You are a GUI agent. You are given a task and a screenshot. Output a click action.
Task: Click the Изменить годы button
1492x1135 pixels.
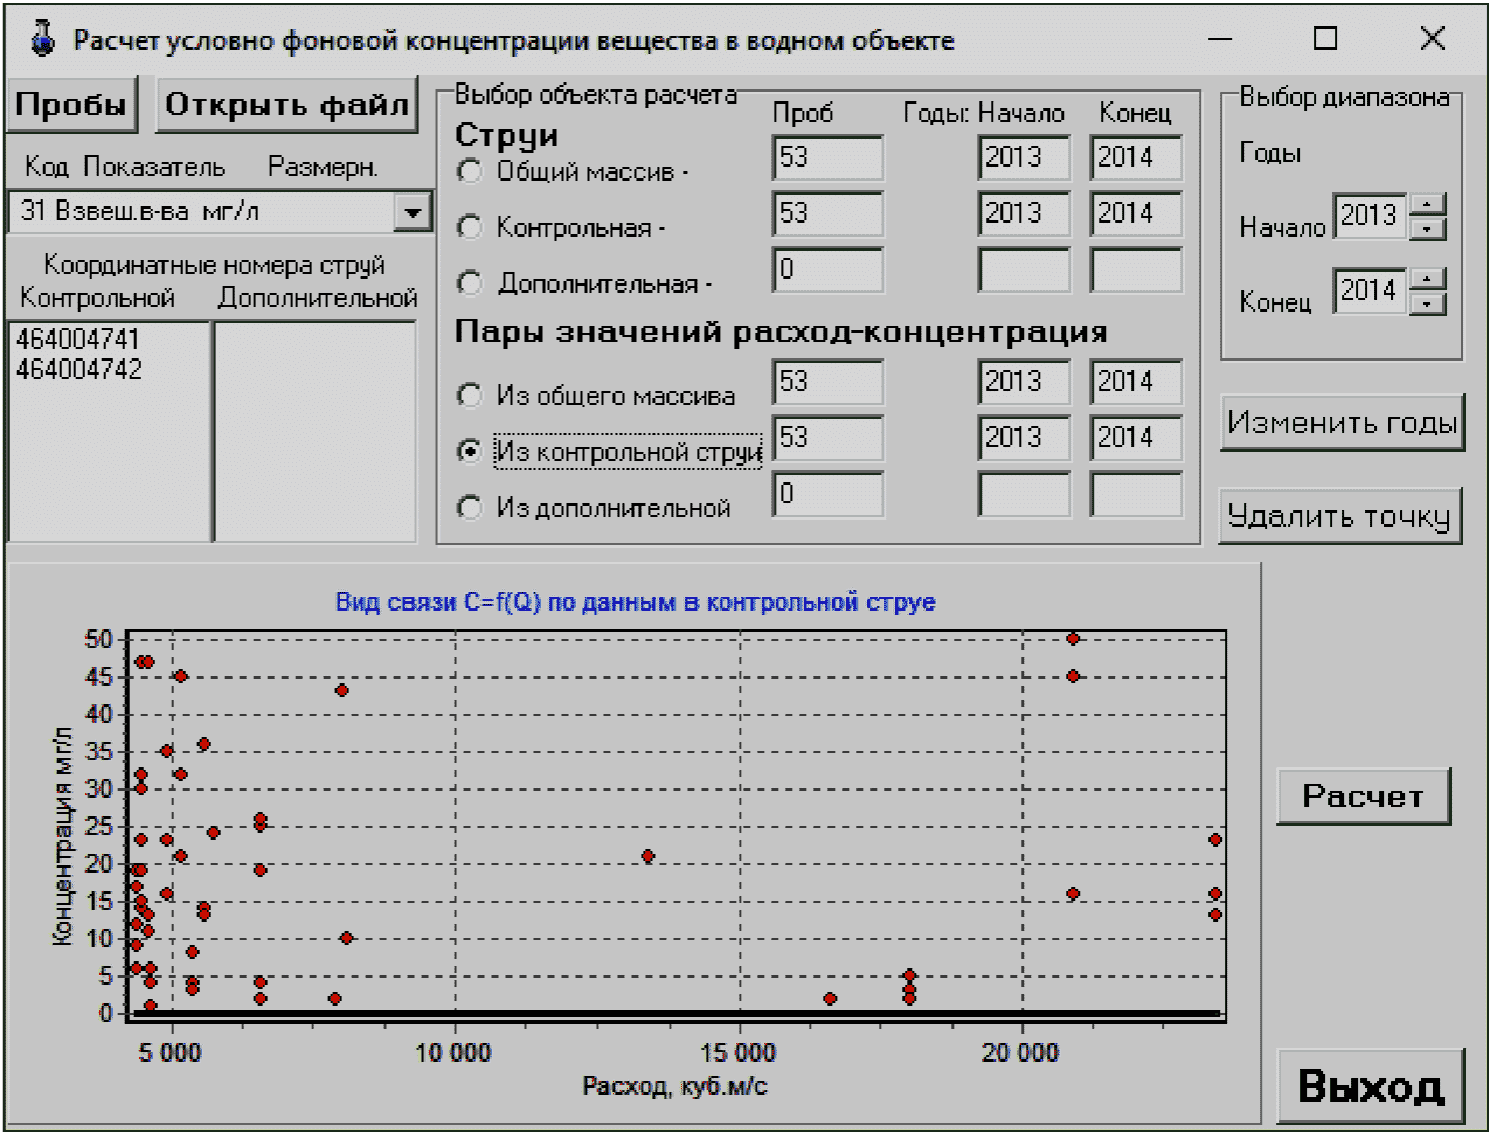(1342, 423)
